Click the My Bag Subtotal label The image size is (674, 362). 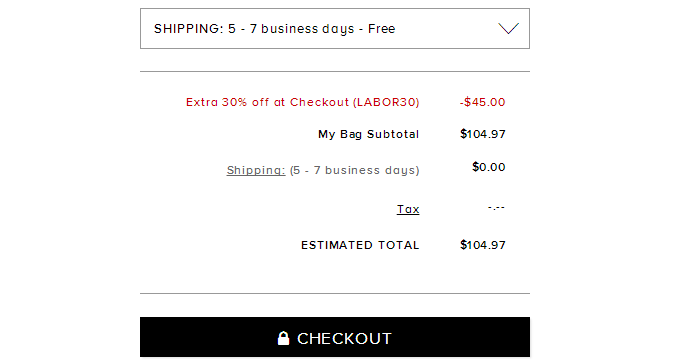(368, 134)
